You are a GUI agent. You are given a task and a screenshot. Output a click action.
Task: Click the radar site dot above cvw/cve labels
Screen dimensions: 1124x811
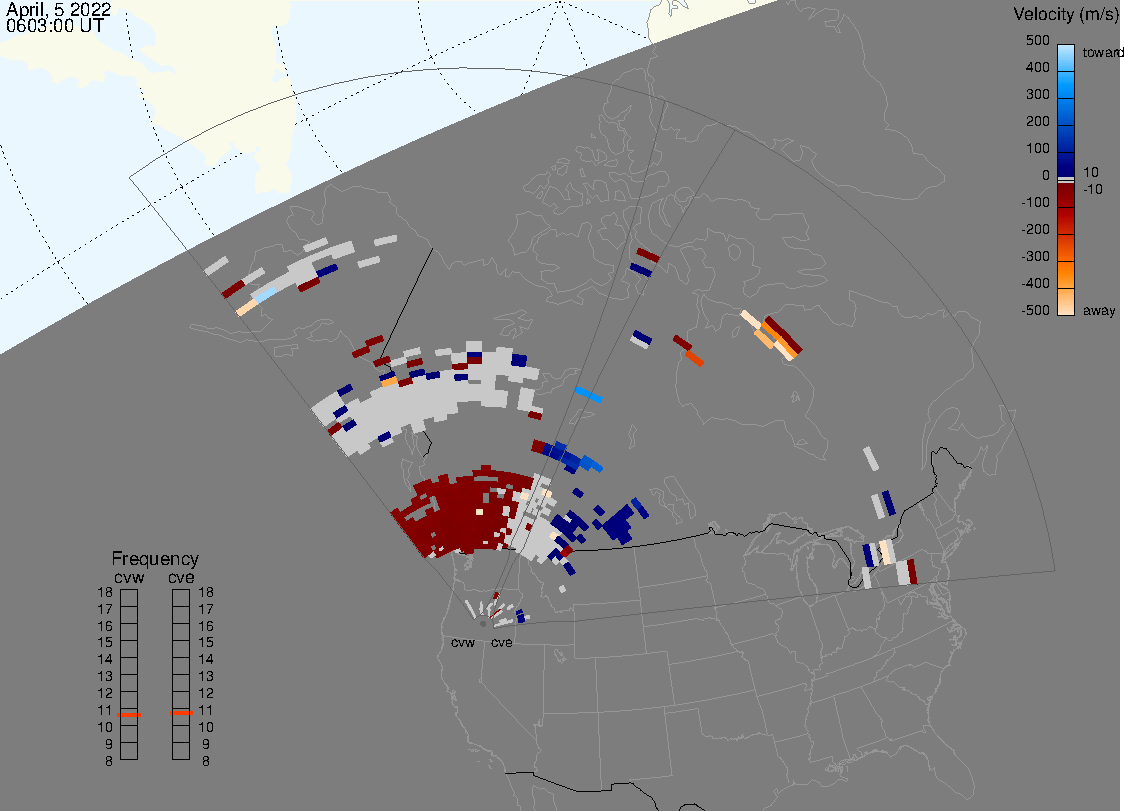tap(483, 624)
